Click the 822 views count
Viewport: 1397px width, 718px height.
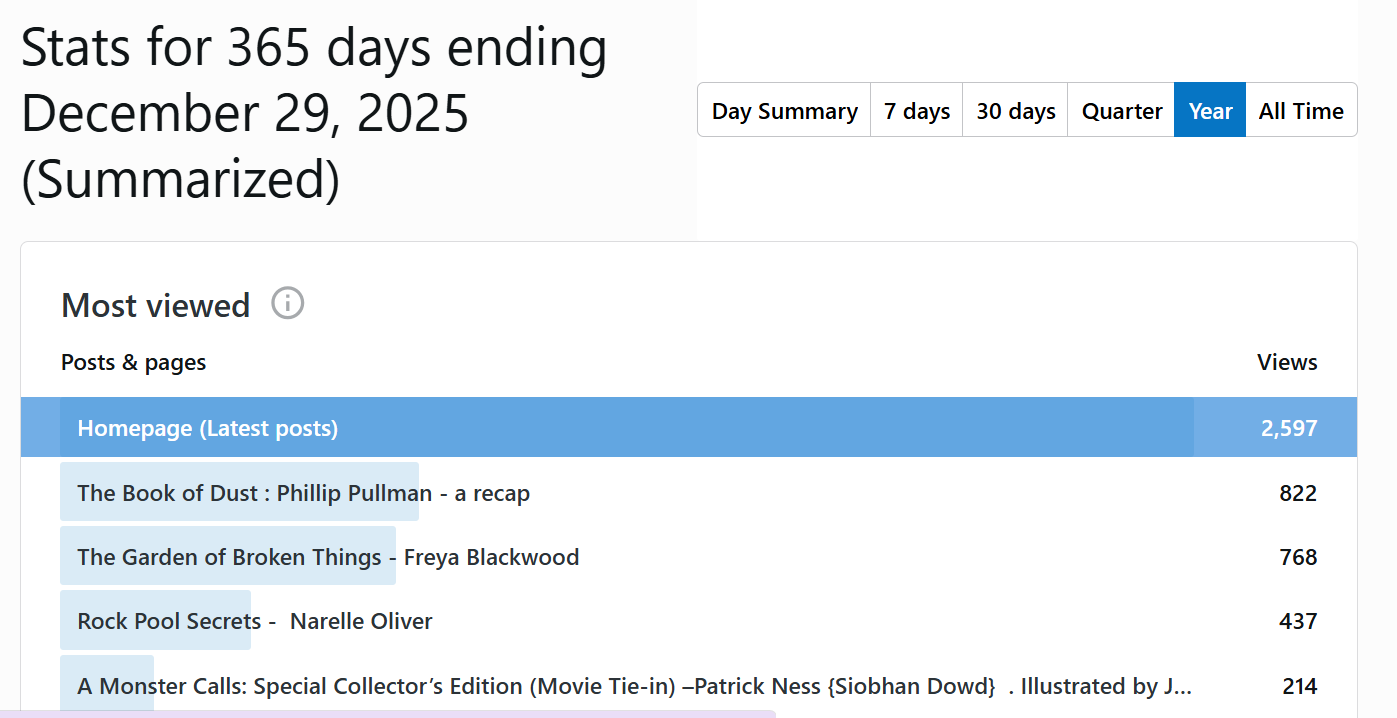(x=1298, y=493)
